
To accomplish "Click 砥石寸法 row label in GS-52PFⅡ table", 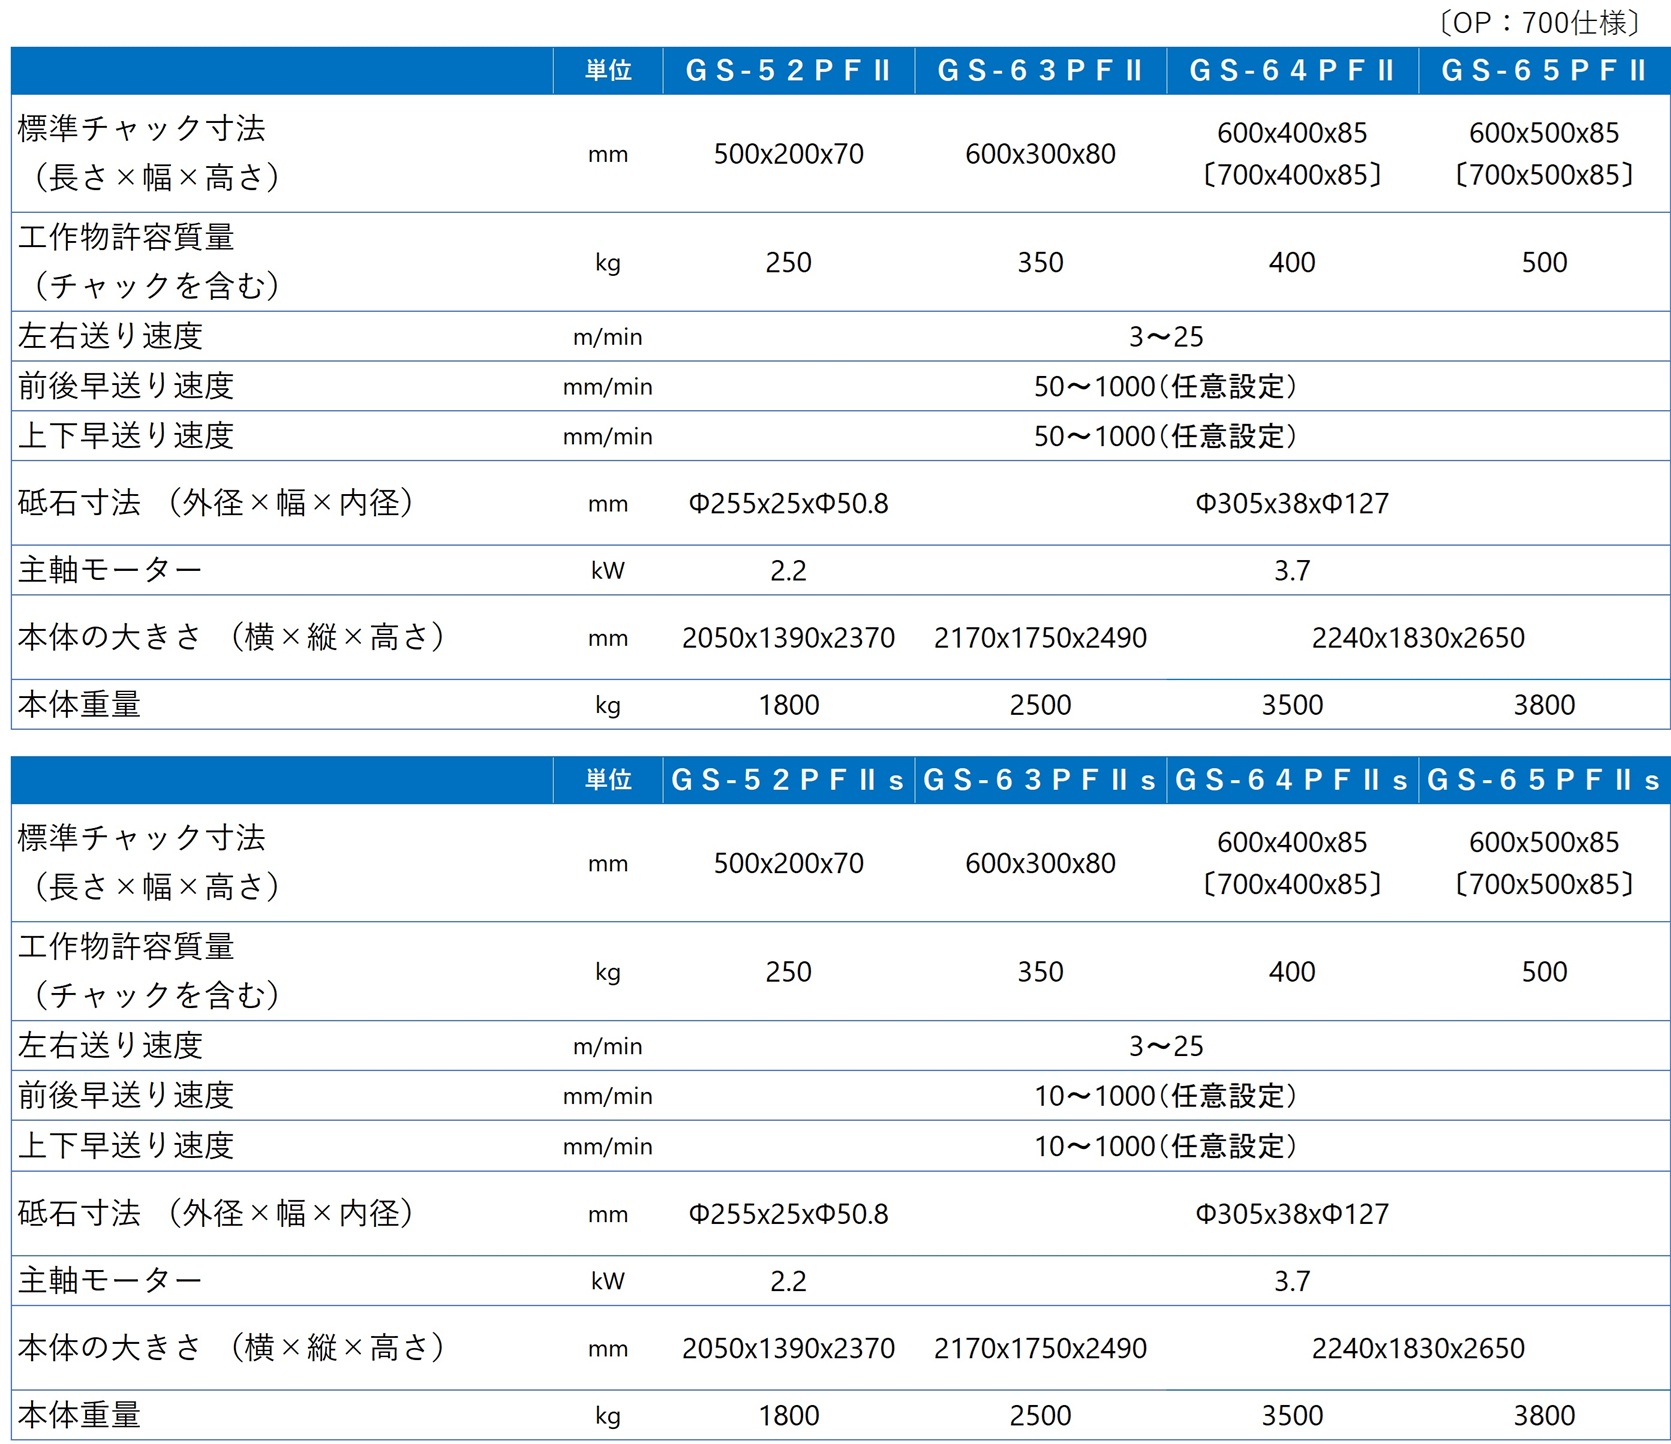I will tap(216, 503).
